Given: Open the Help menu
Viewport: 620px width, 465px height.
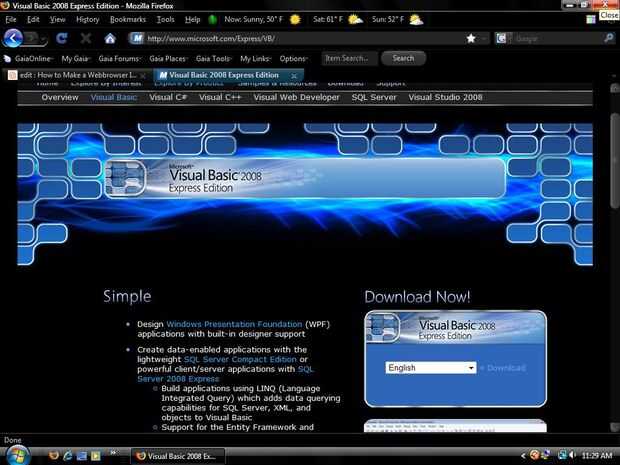Looking at the screenshot, I should (193, 19).
